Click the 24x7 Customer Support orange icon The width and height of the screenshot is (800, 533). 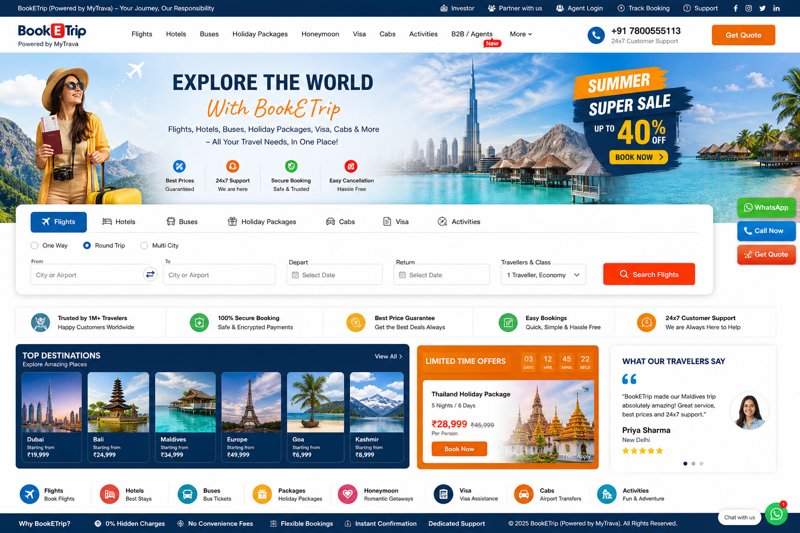point(646,323)
